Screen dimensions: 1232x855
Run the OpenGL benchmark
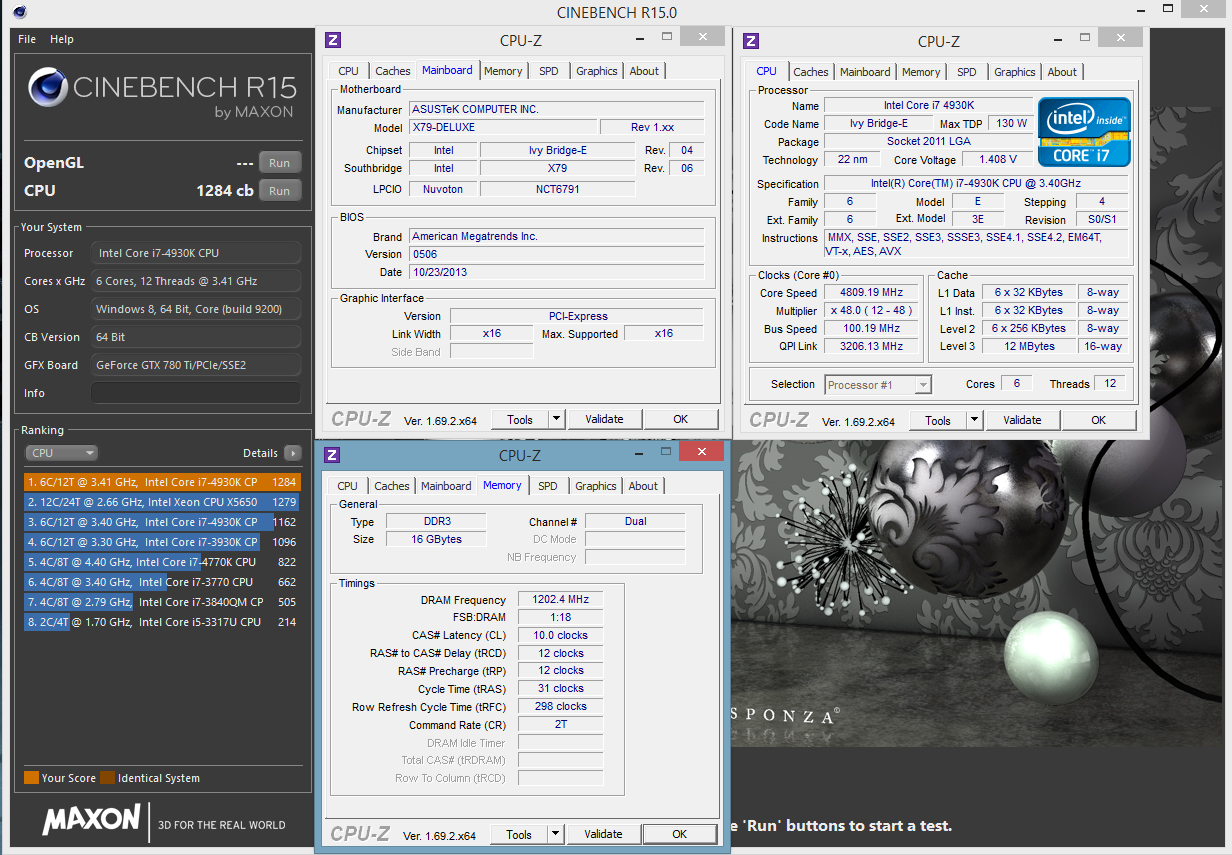point(280,163)
